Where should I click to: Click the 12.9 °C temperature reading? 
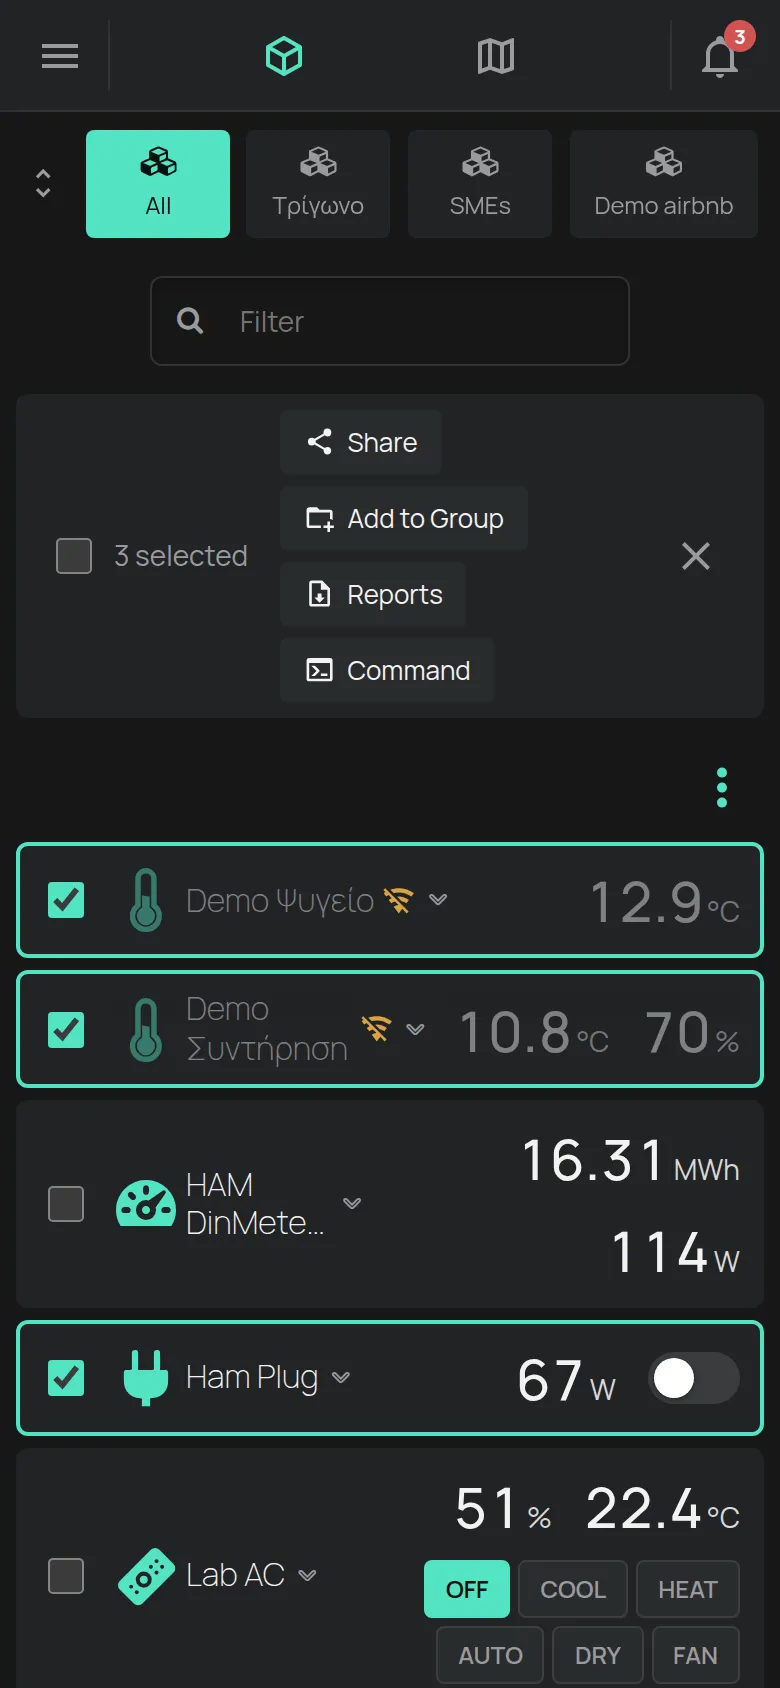click(x=664, y=902)
